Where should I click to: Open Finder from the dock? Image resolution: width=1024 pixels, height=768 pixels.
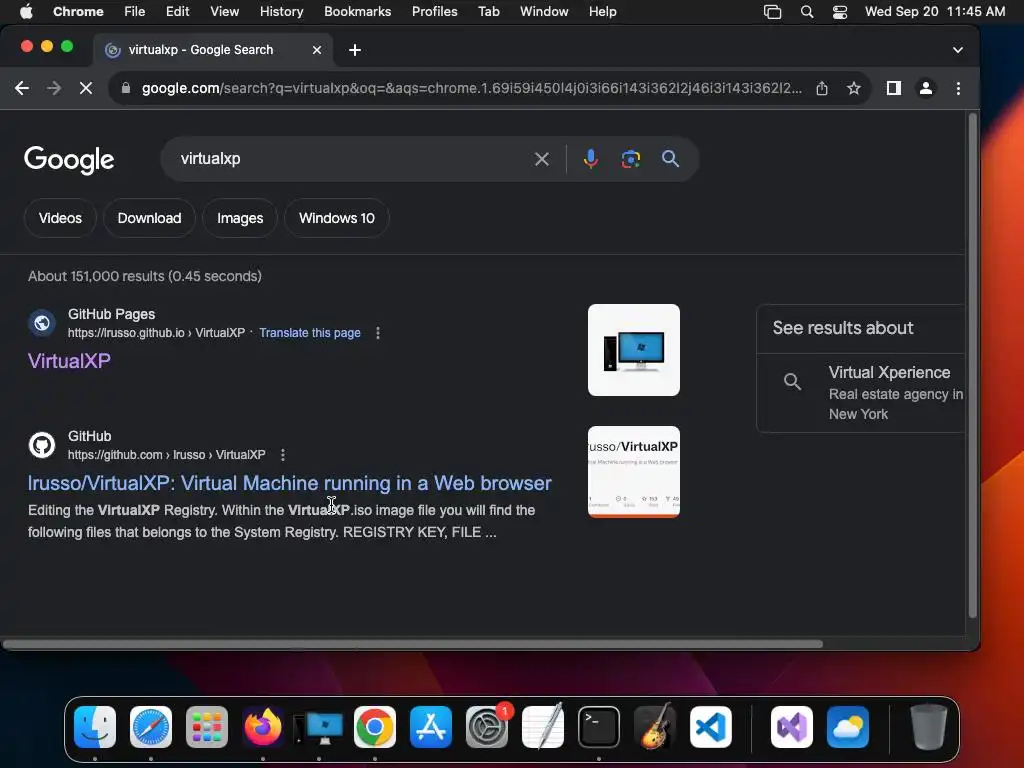point(95,727)
